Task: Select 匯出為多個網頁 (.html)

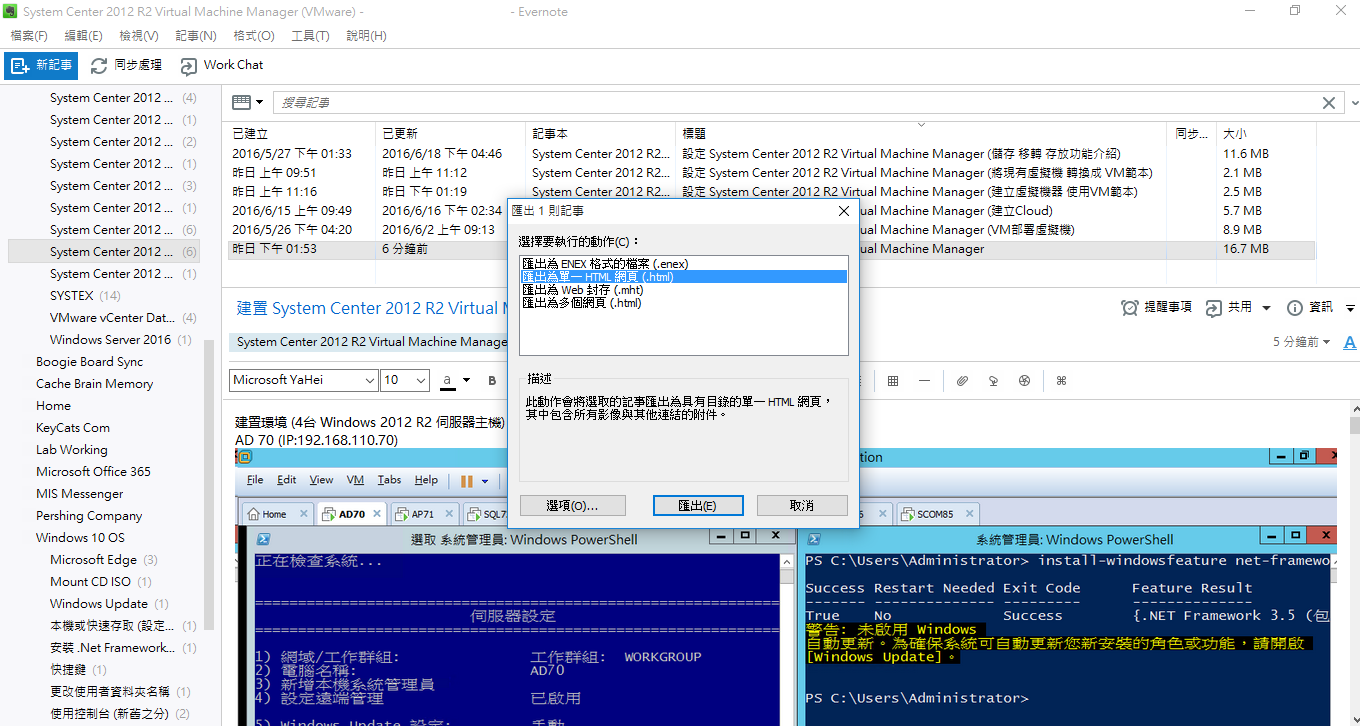Action: (683, 303)
